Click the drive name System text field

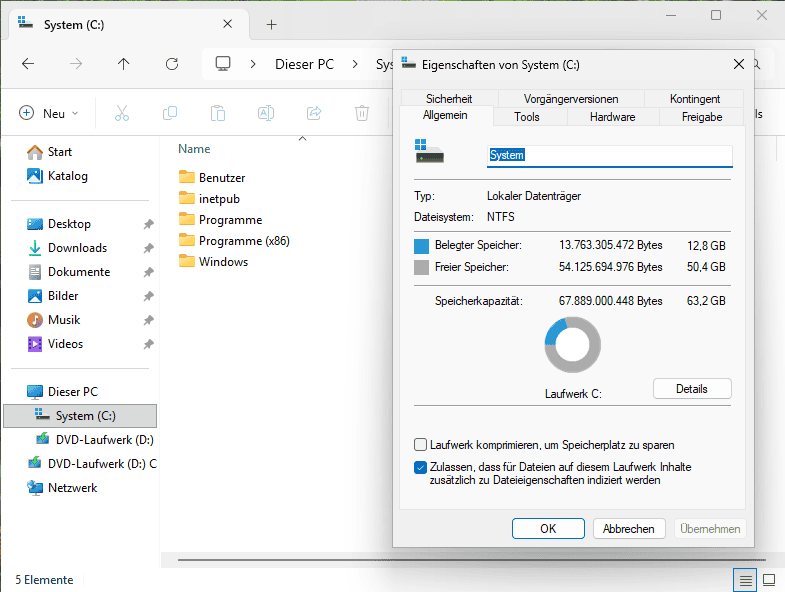point(609,155)
